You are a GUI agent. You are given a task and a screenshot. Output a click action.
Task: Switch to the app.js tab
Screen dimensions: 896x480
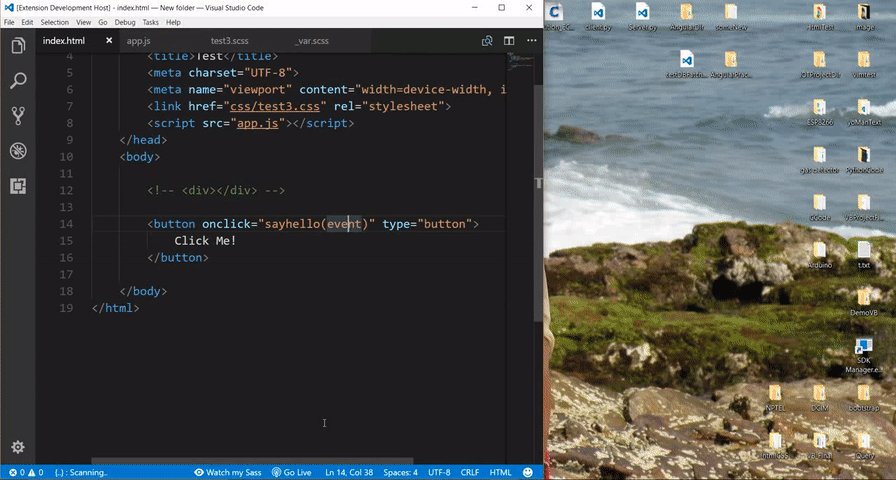(x=138, y=41)
